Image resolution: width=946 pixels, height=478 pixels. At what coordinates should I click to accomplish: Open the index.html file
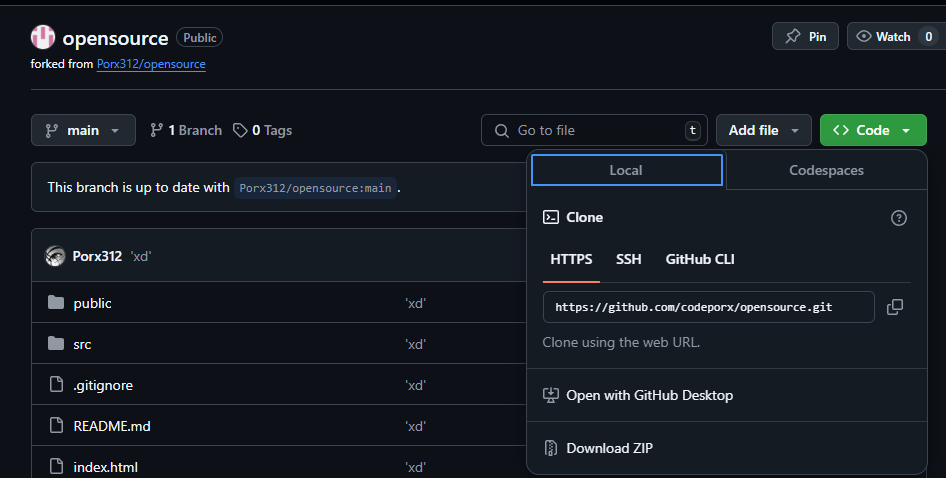(106, 467)
